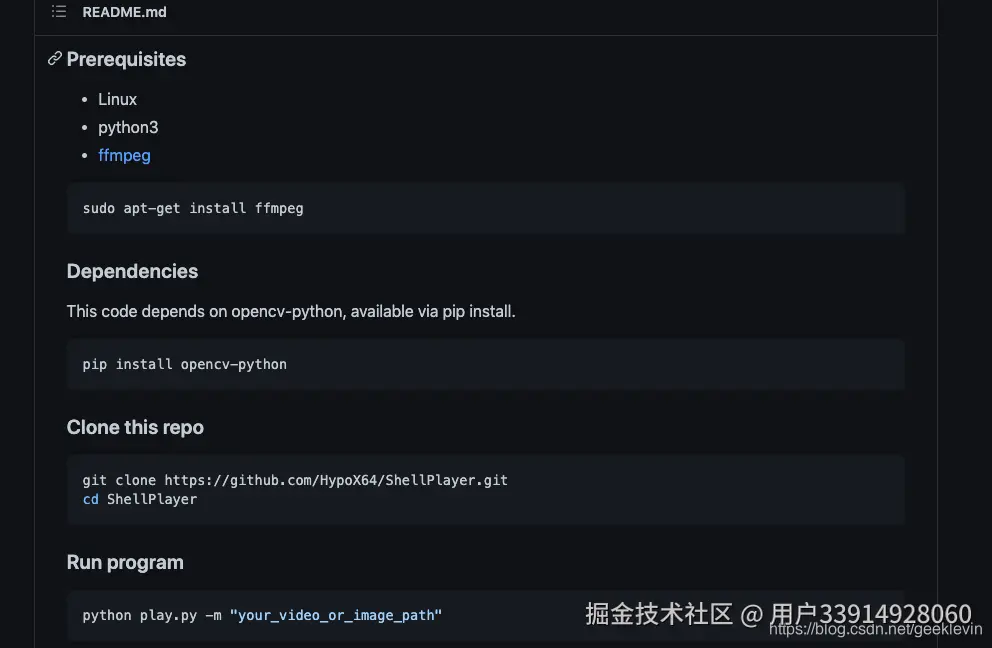Click the python play.py -m command

coord(262,615)
